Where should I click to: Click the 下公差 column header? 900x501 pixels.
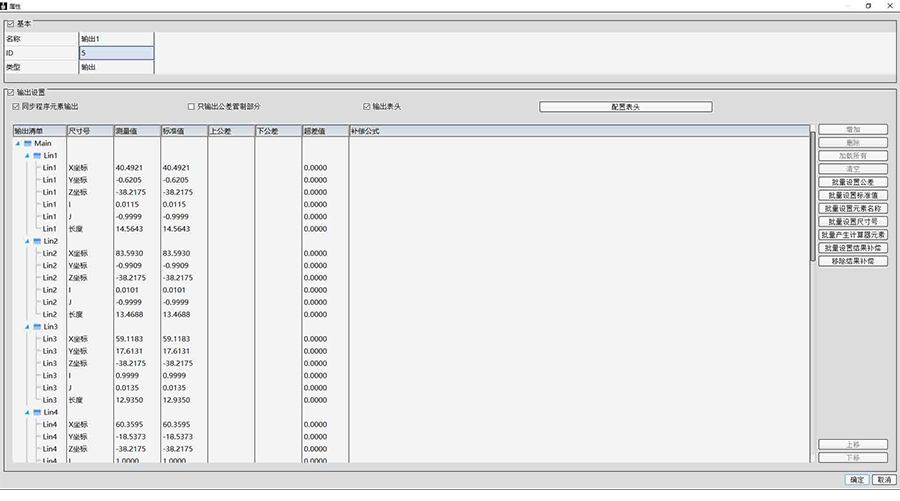(278, 131)
